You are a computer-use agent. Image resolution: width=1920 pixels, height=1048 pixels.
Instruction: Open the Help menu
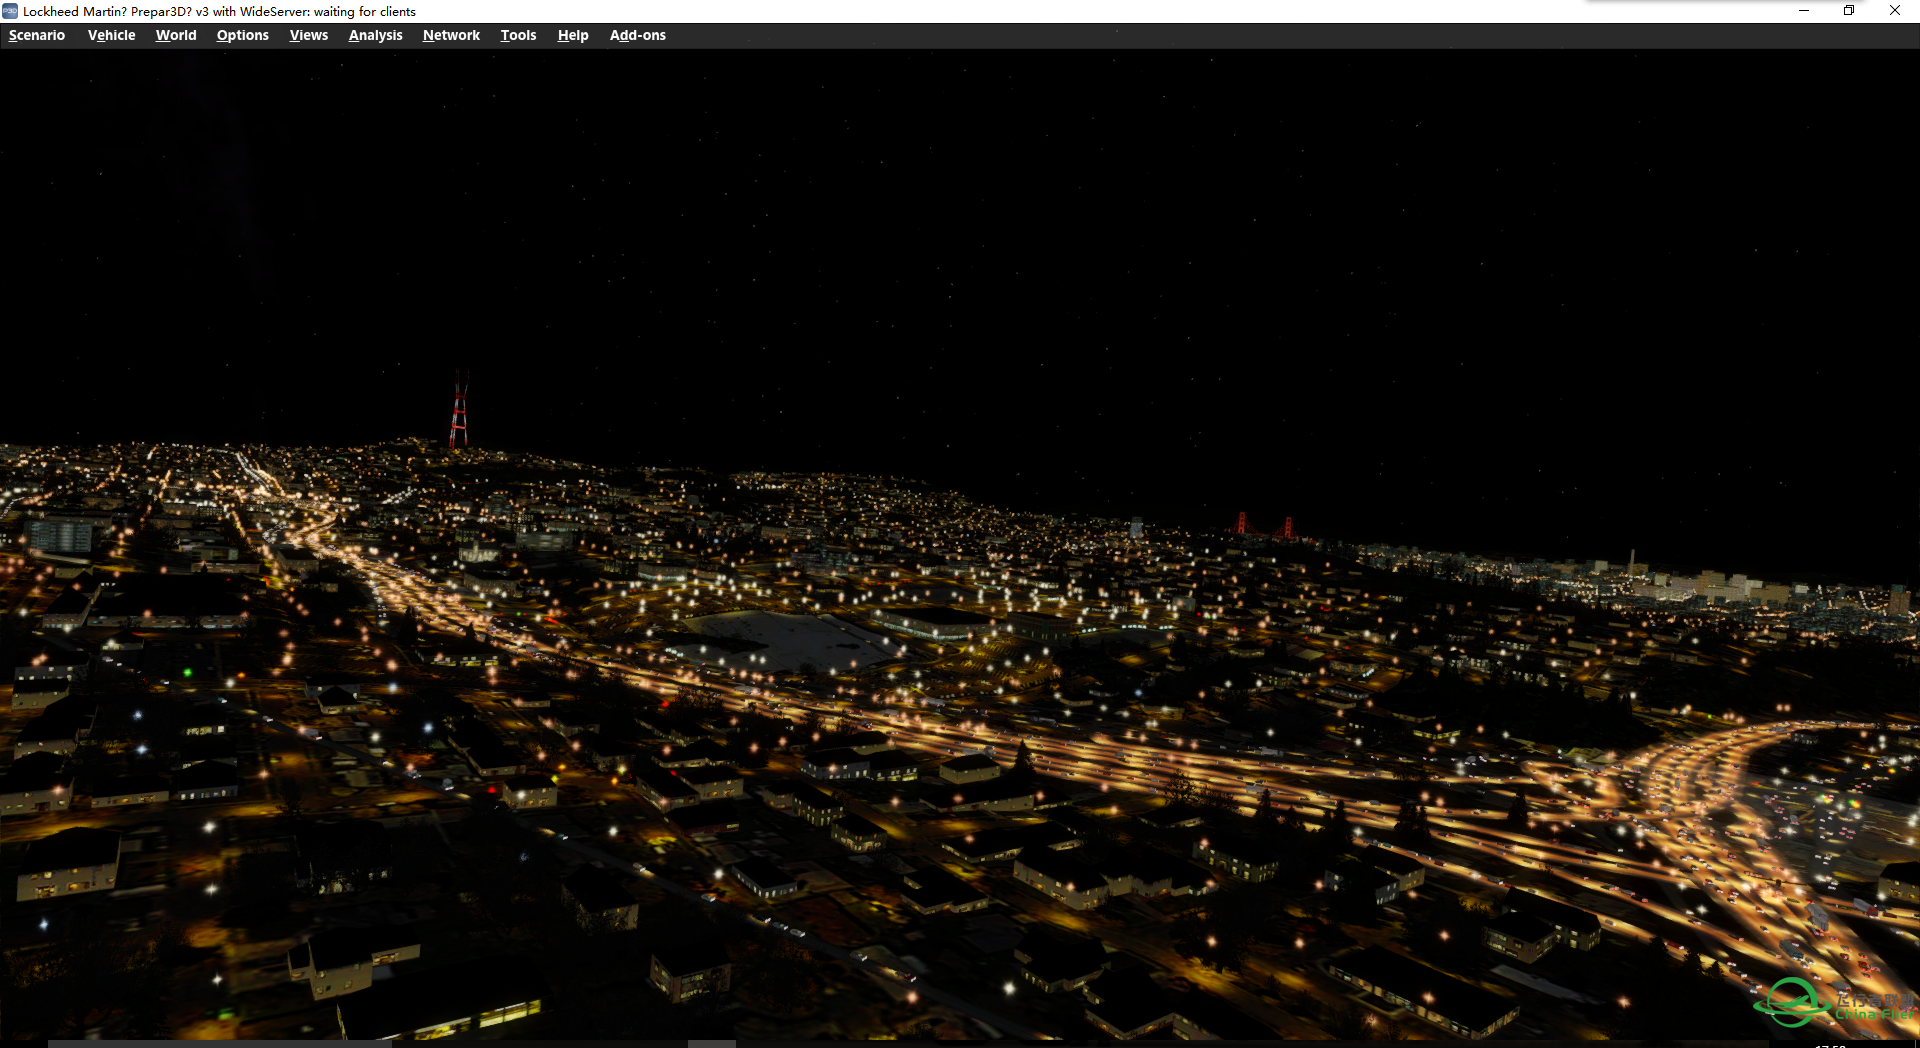tap(573, 35)
